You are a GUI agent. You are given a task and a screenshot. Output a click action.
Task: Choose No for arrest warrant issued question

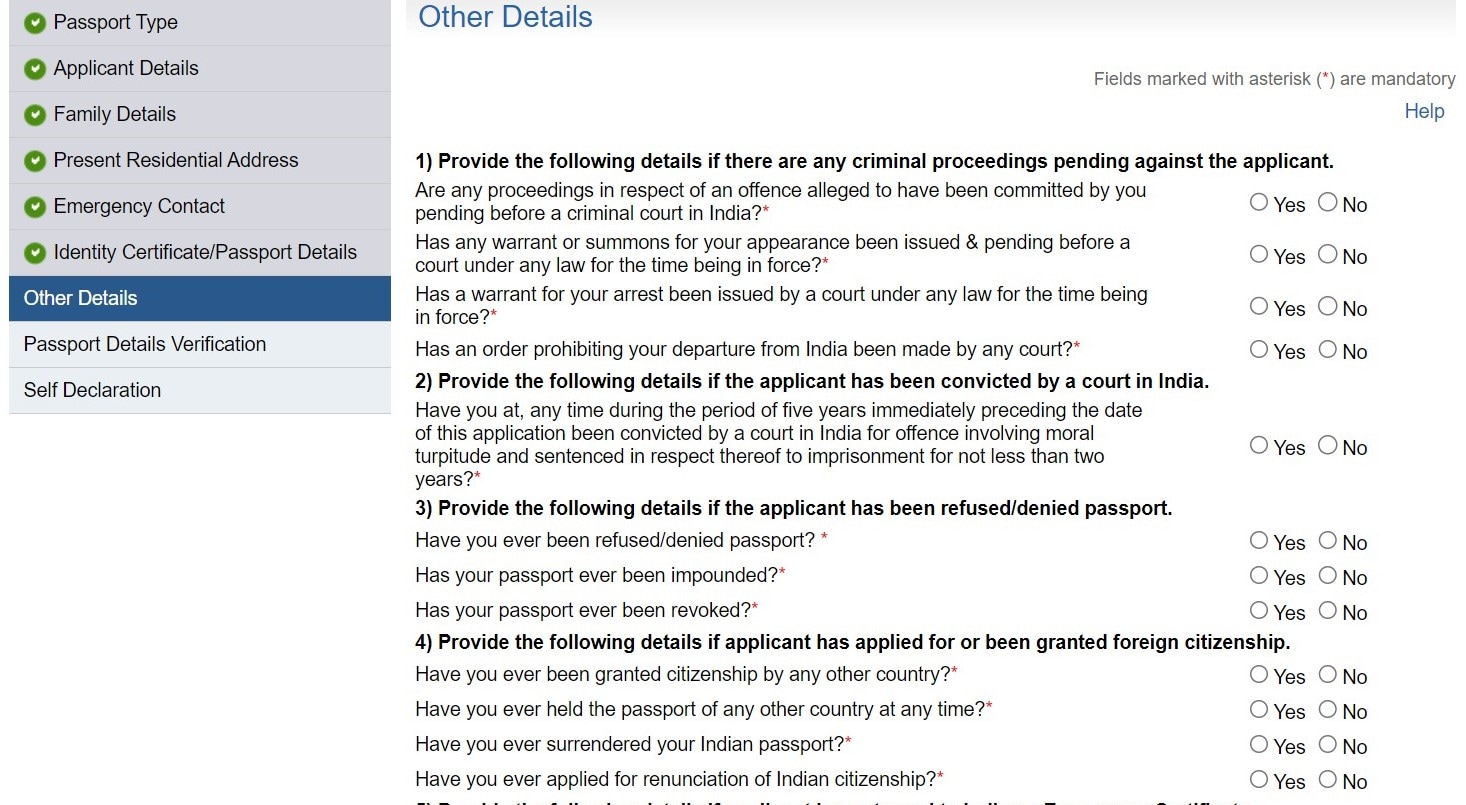[x=1328, y=306]
